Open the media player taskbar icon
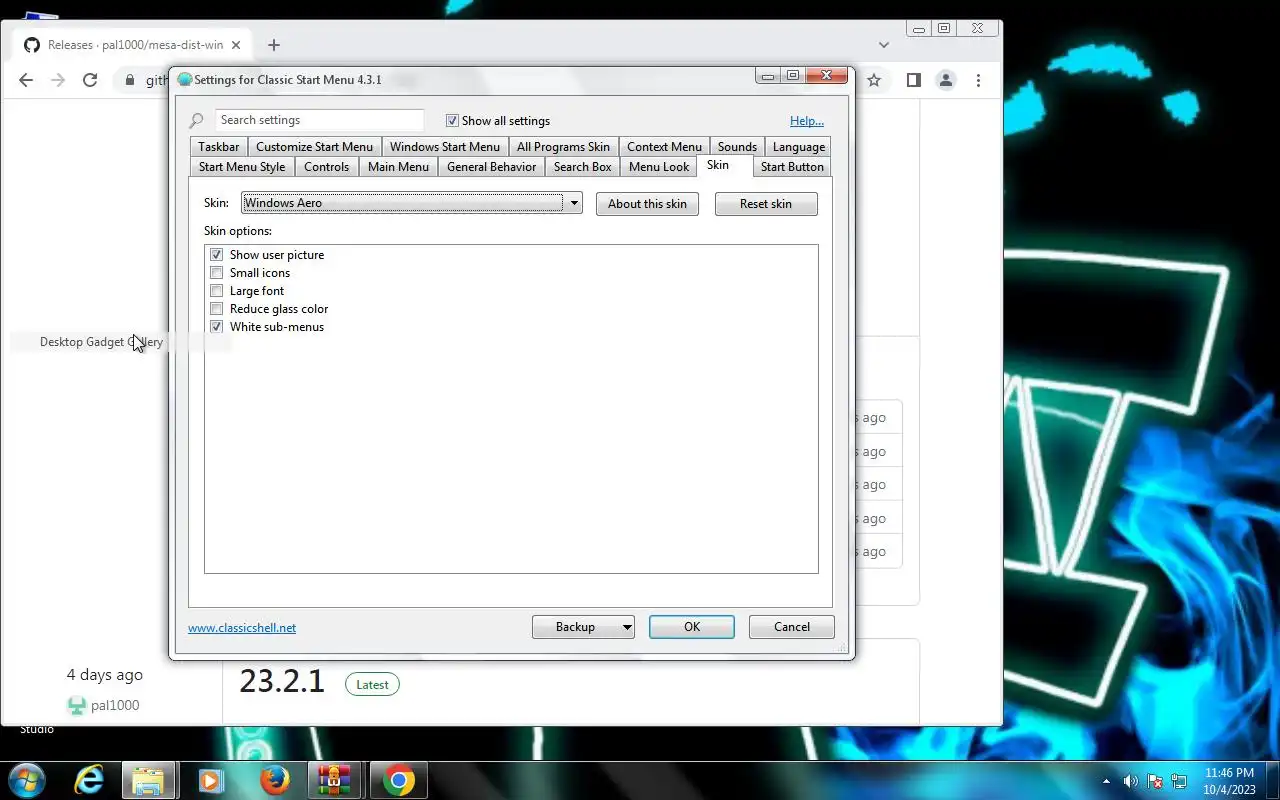This screenshot has width=1280, height=800. point(211,780)
